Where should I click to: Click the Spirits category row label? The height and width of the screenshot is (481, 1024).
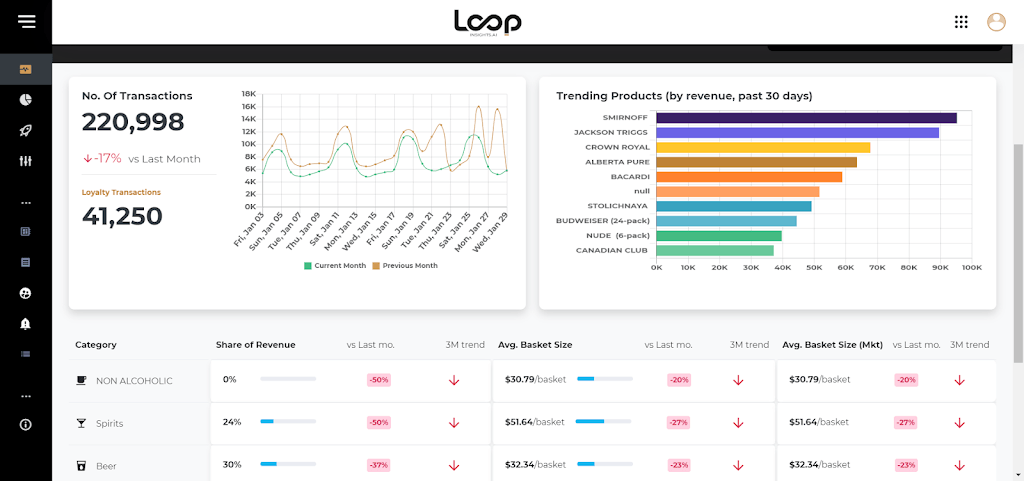(x=109, y=424)
